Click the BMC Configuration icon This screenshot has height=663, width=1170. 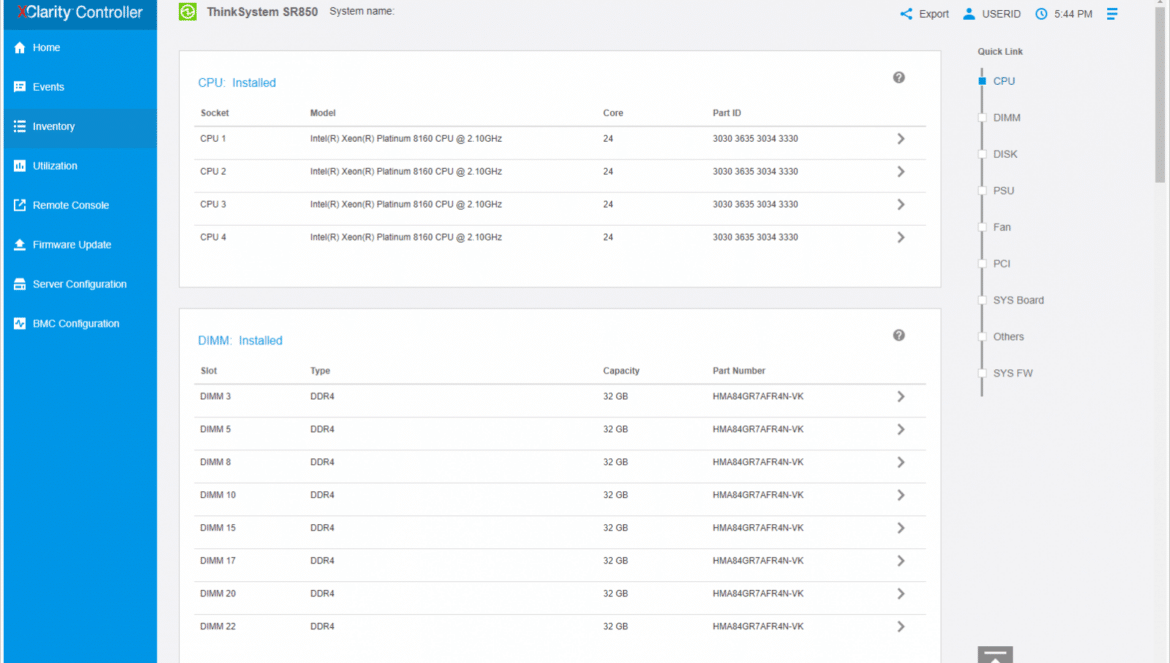pos(19,324)
